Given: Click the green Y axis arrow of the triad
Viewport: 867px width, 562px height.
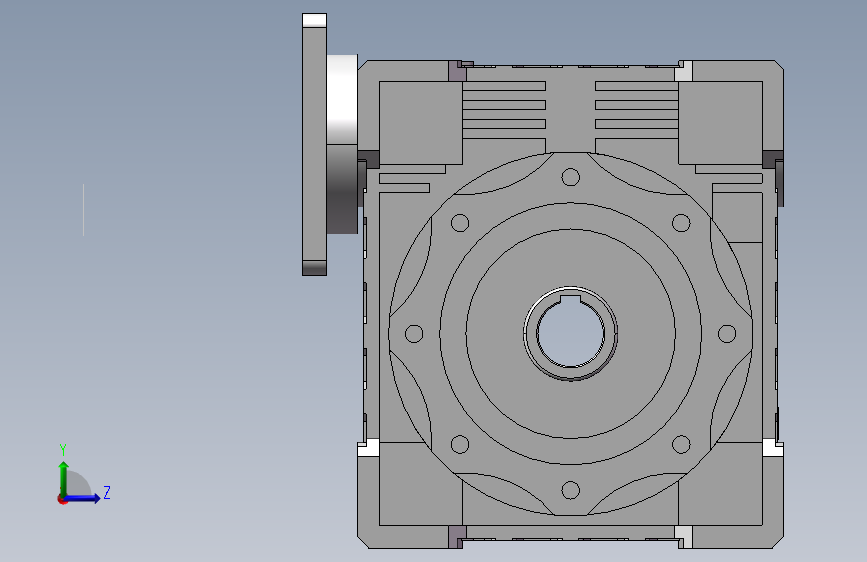Looking at the screenshot, I should (x=64, y=478).
